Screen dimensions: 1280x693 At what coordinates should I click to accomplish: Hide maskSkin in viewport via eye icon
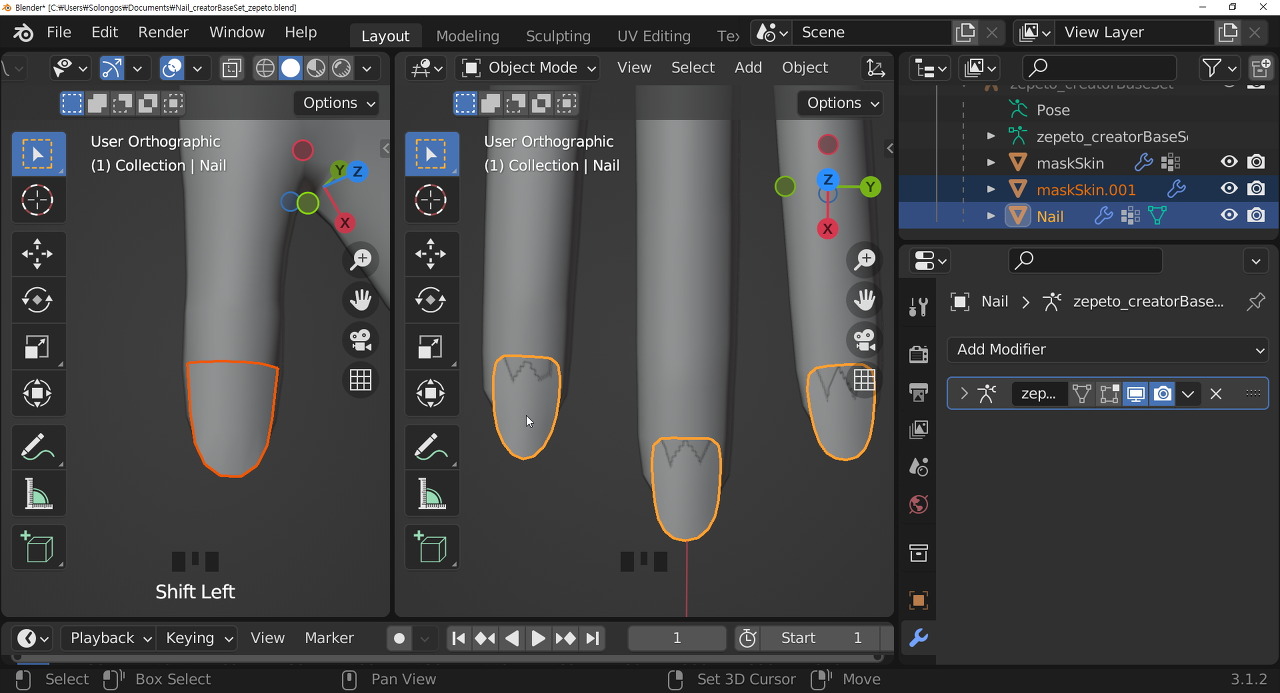coord(1229,162)
